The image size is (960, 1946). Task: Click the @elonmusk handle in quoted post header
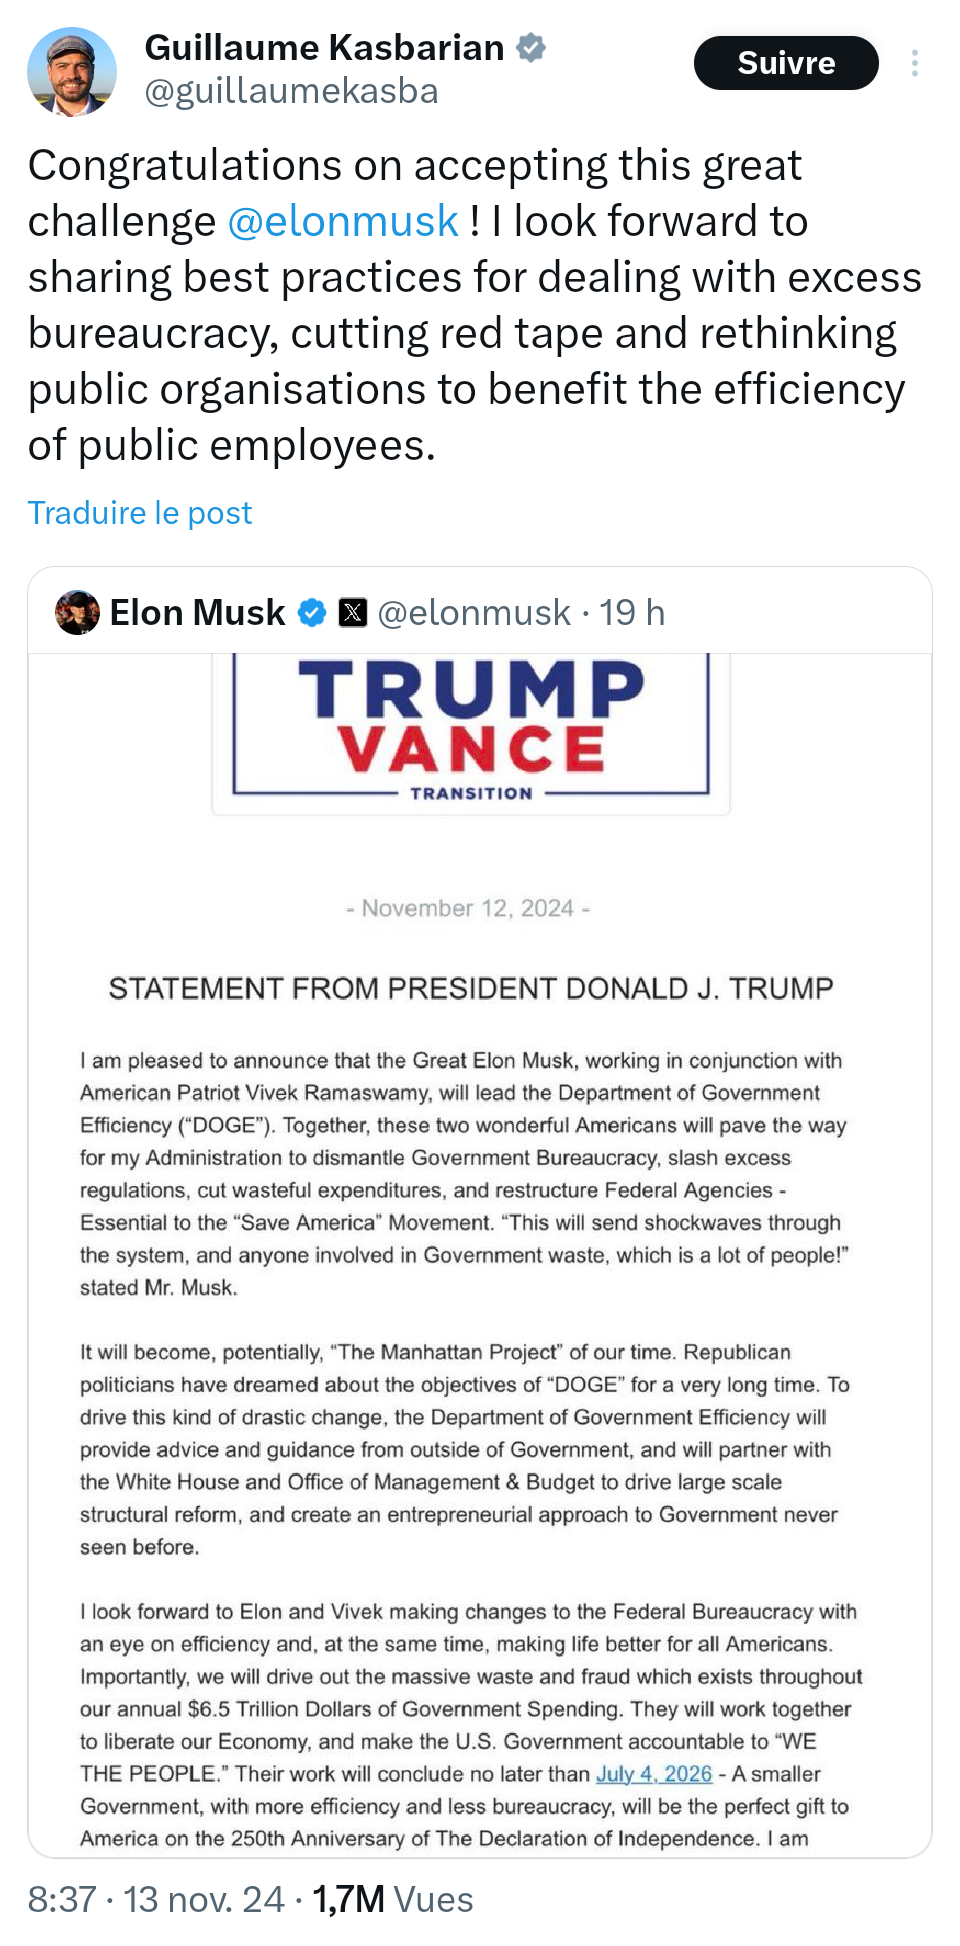coord(474,613)
